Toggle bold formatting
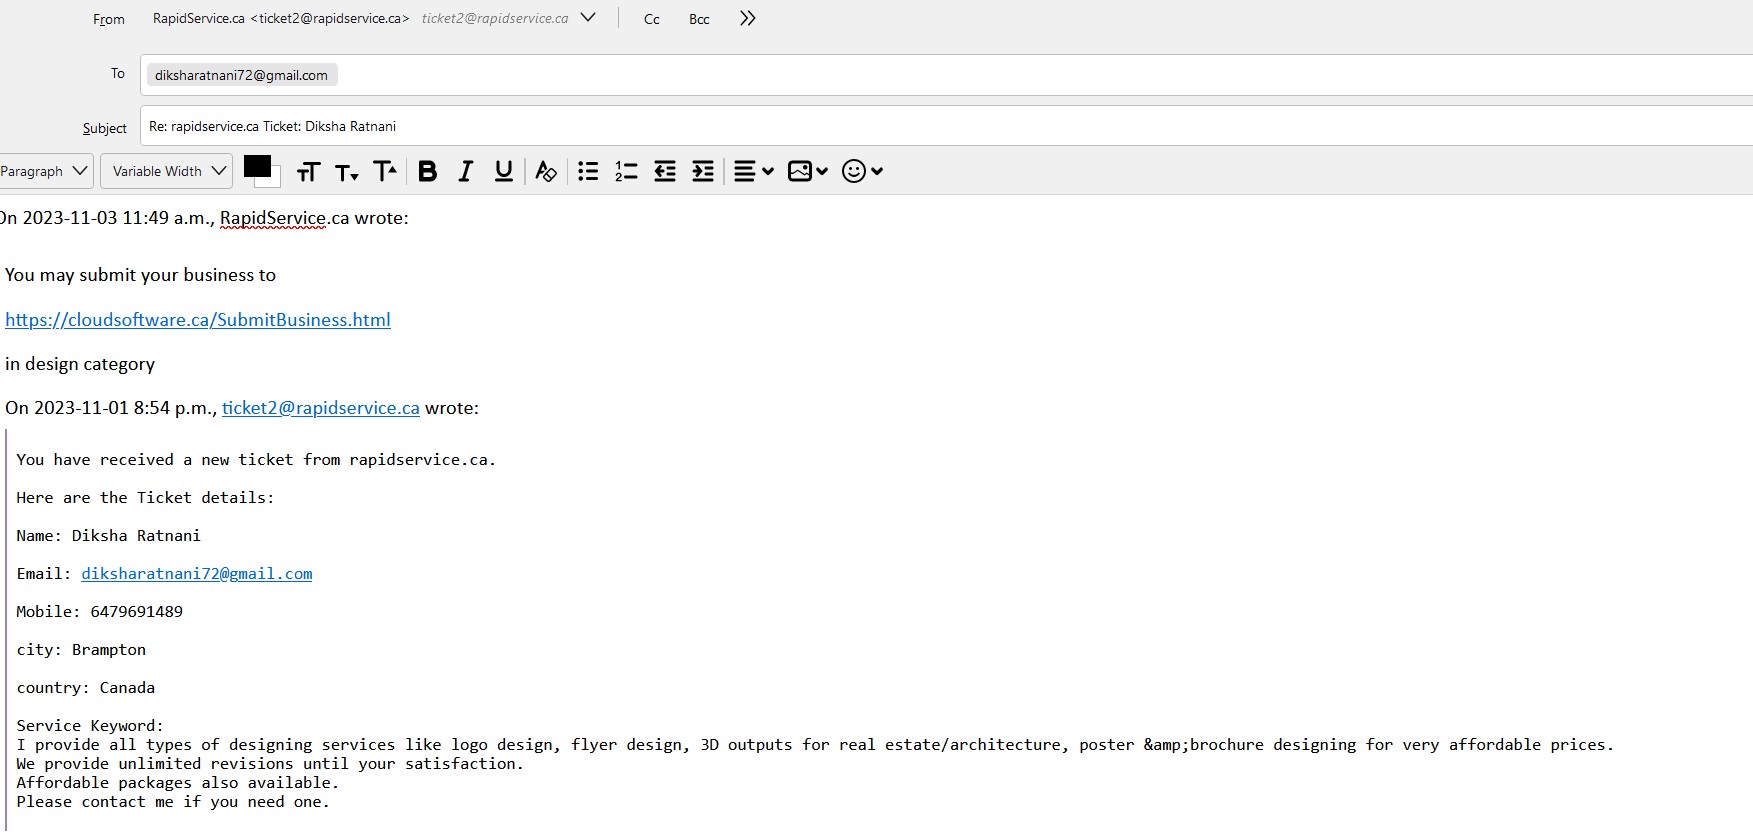 (x=427, y=171)
